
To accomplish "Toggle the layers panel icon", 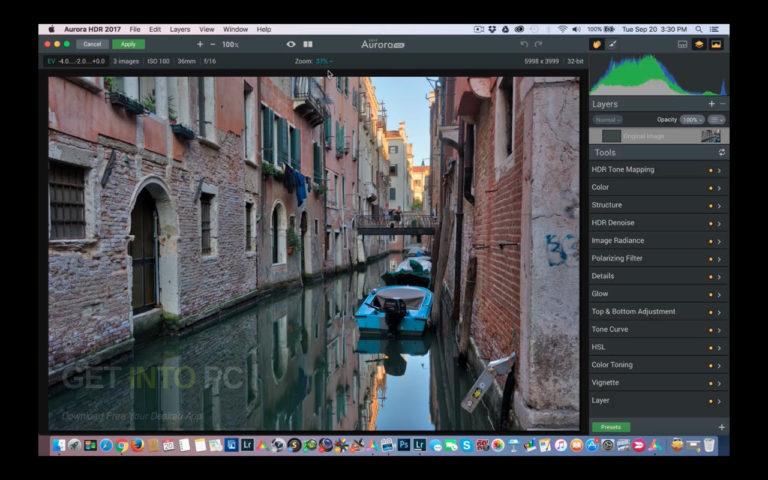I will [x=699, y=44].
